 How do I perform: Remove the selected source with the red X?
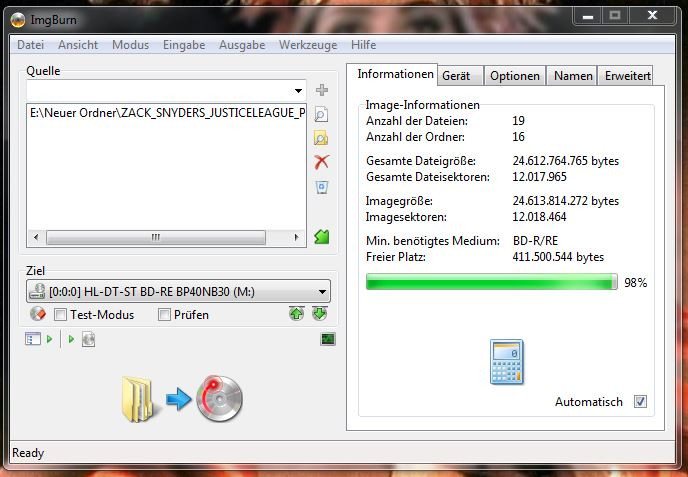pos(322,162)
